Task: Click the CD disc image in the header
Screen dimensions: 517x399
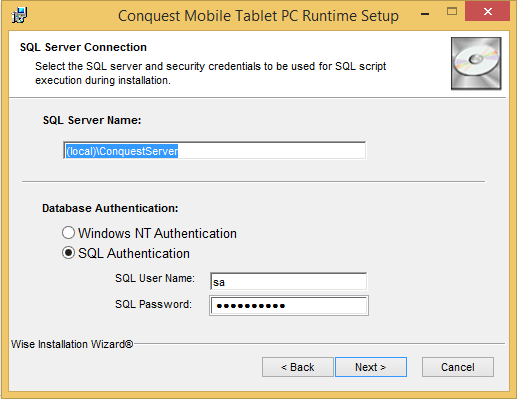Action: tap(476, 63)
